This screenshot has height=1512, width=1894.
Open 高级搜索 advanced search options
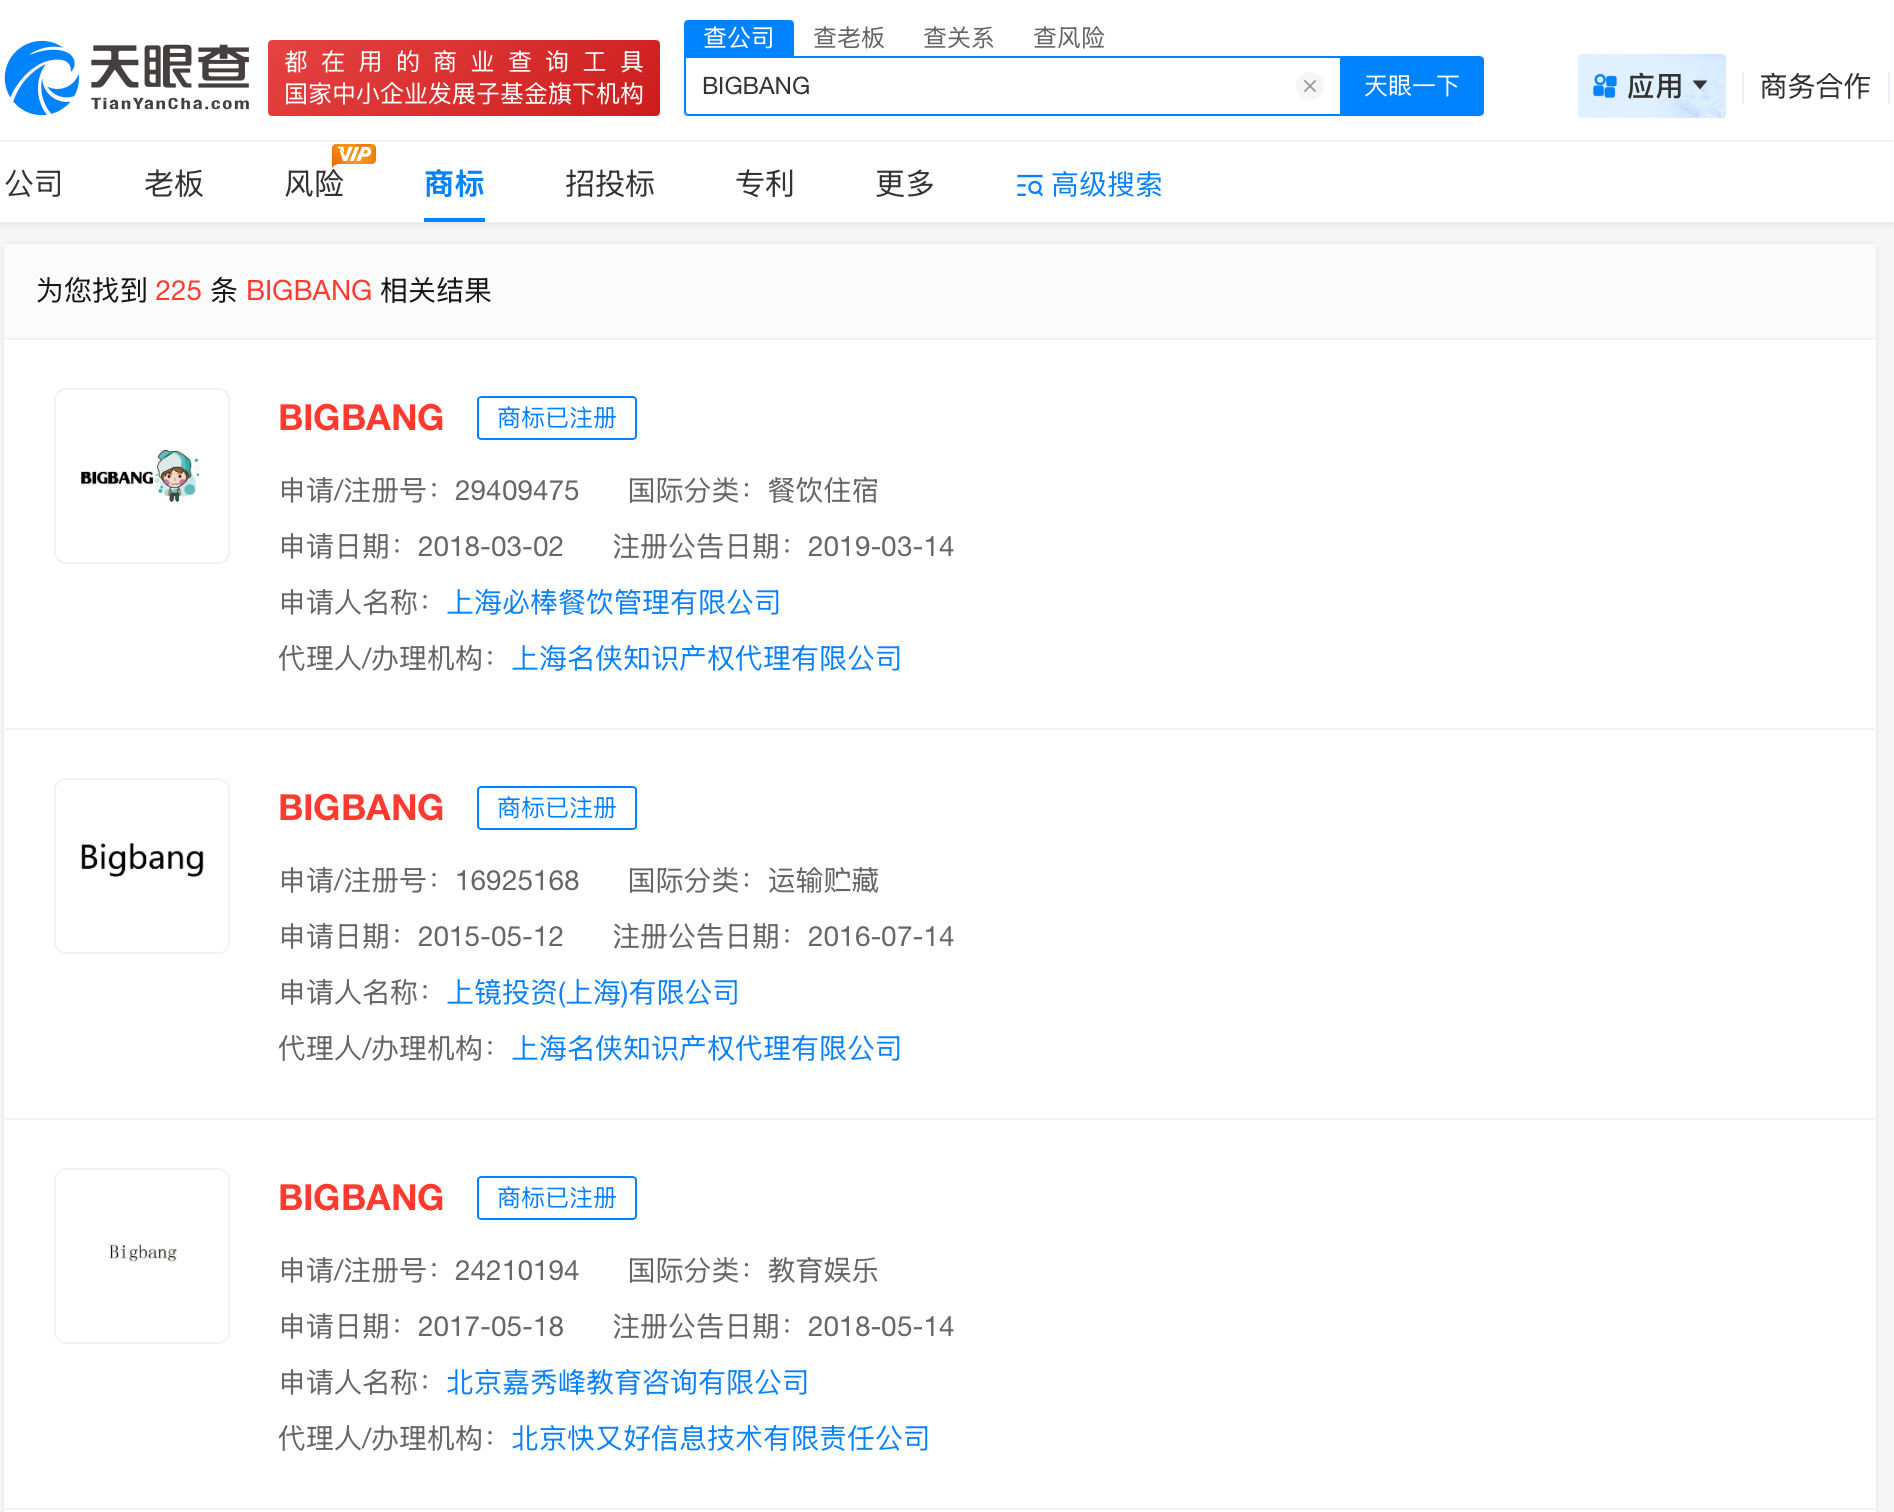pos(1105,185)
